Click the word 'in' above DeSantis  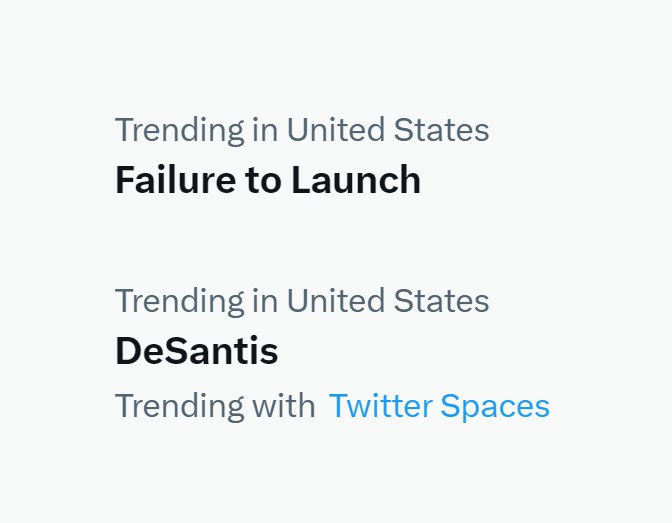pos(265,301)
